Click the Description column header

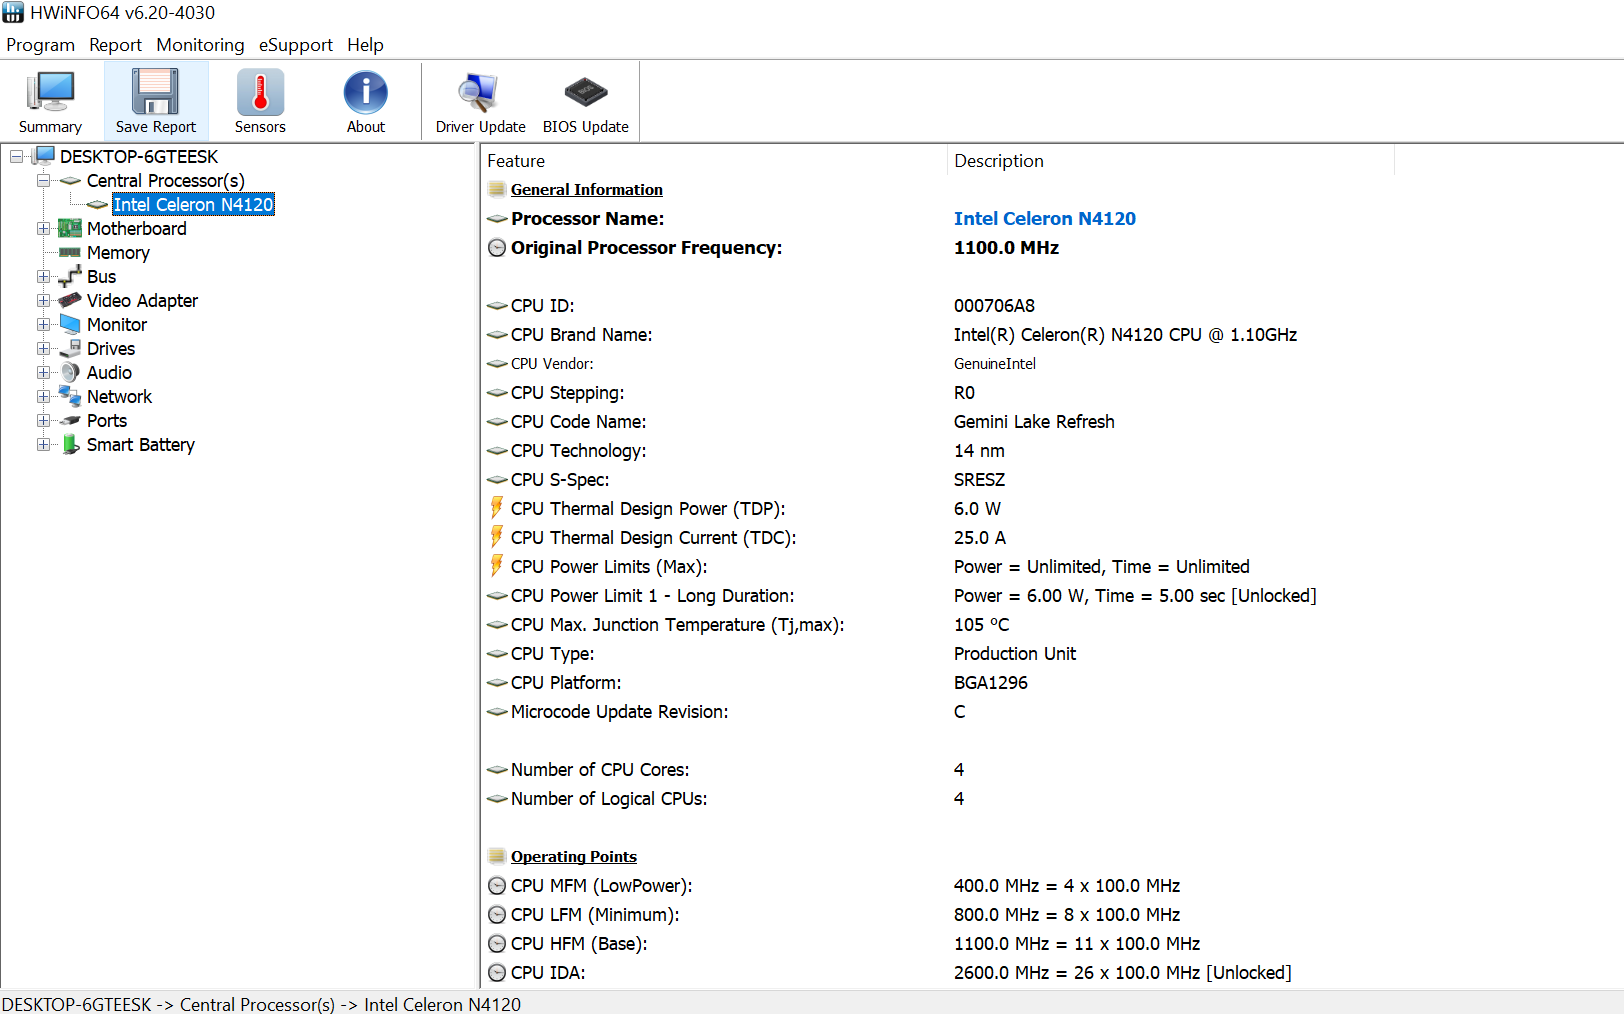[x=1171, y=161]
